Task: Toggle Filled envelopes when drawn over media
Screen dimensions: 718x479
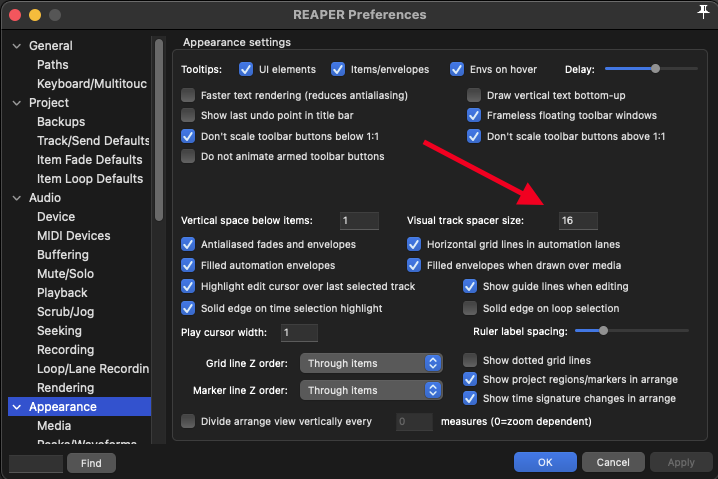Action: tap(414, 265)
